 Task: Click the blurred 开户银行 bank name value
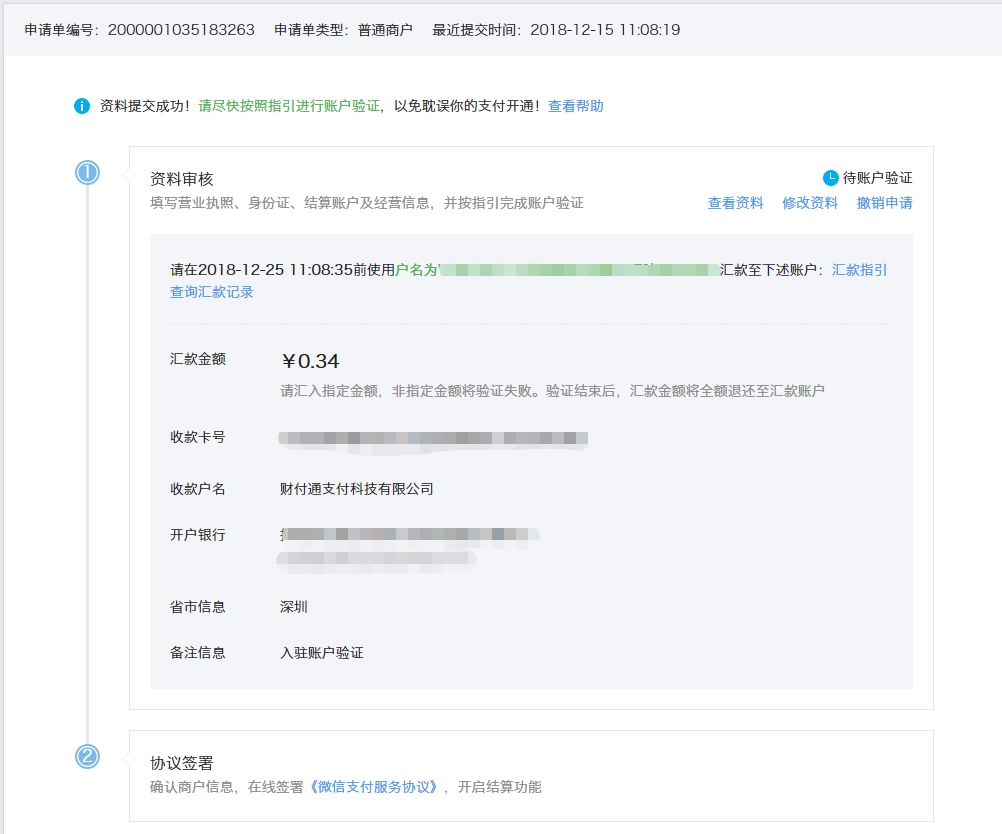point(409,549)
